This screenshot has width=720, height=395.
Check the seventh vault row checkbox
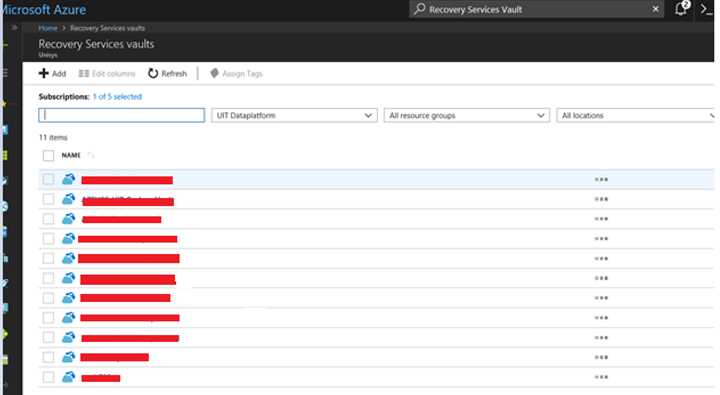[48, 298]
